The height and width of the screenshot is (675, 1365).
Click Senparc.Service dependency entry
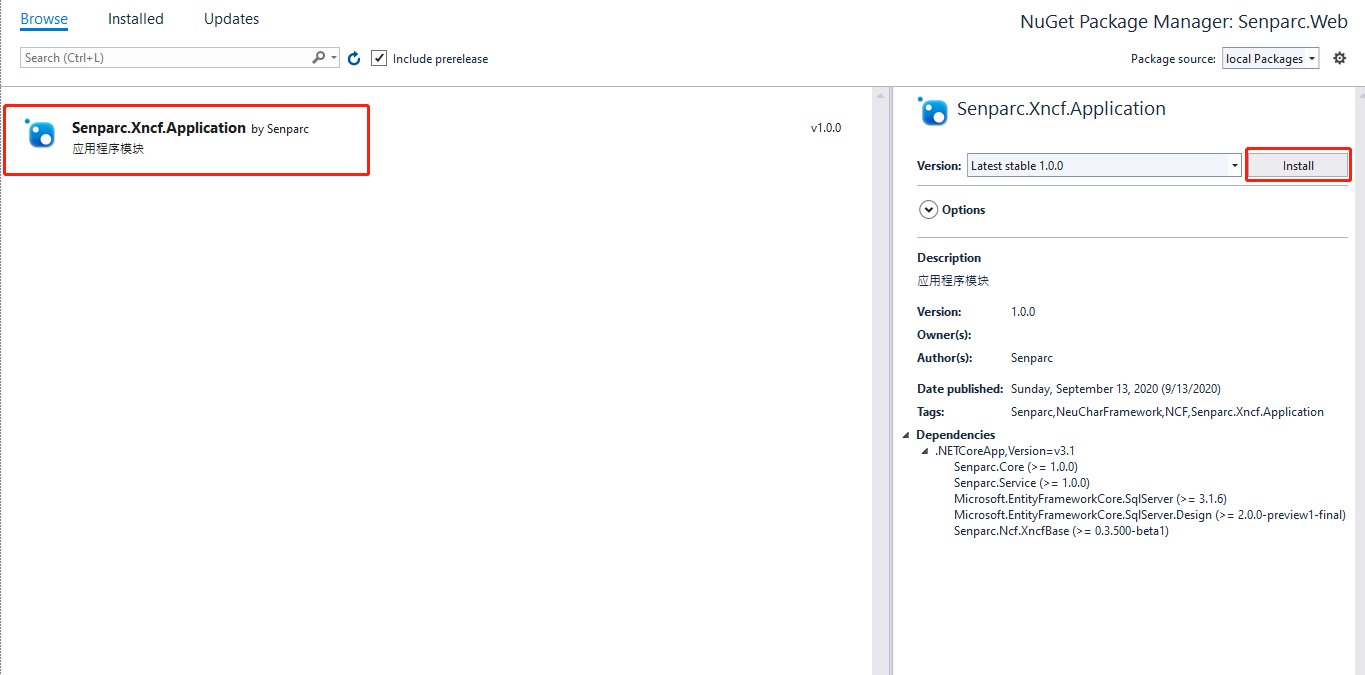(x=1022, y=483)
